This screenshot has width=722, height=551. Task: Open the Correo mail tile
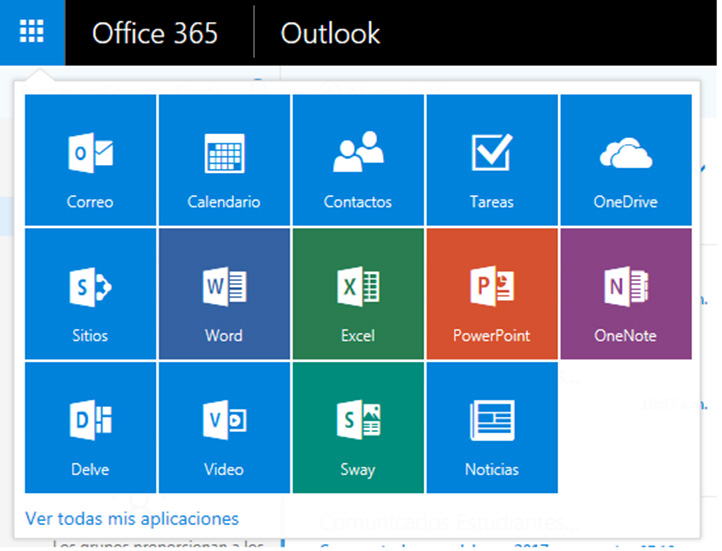[90, 160]
